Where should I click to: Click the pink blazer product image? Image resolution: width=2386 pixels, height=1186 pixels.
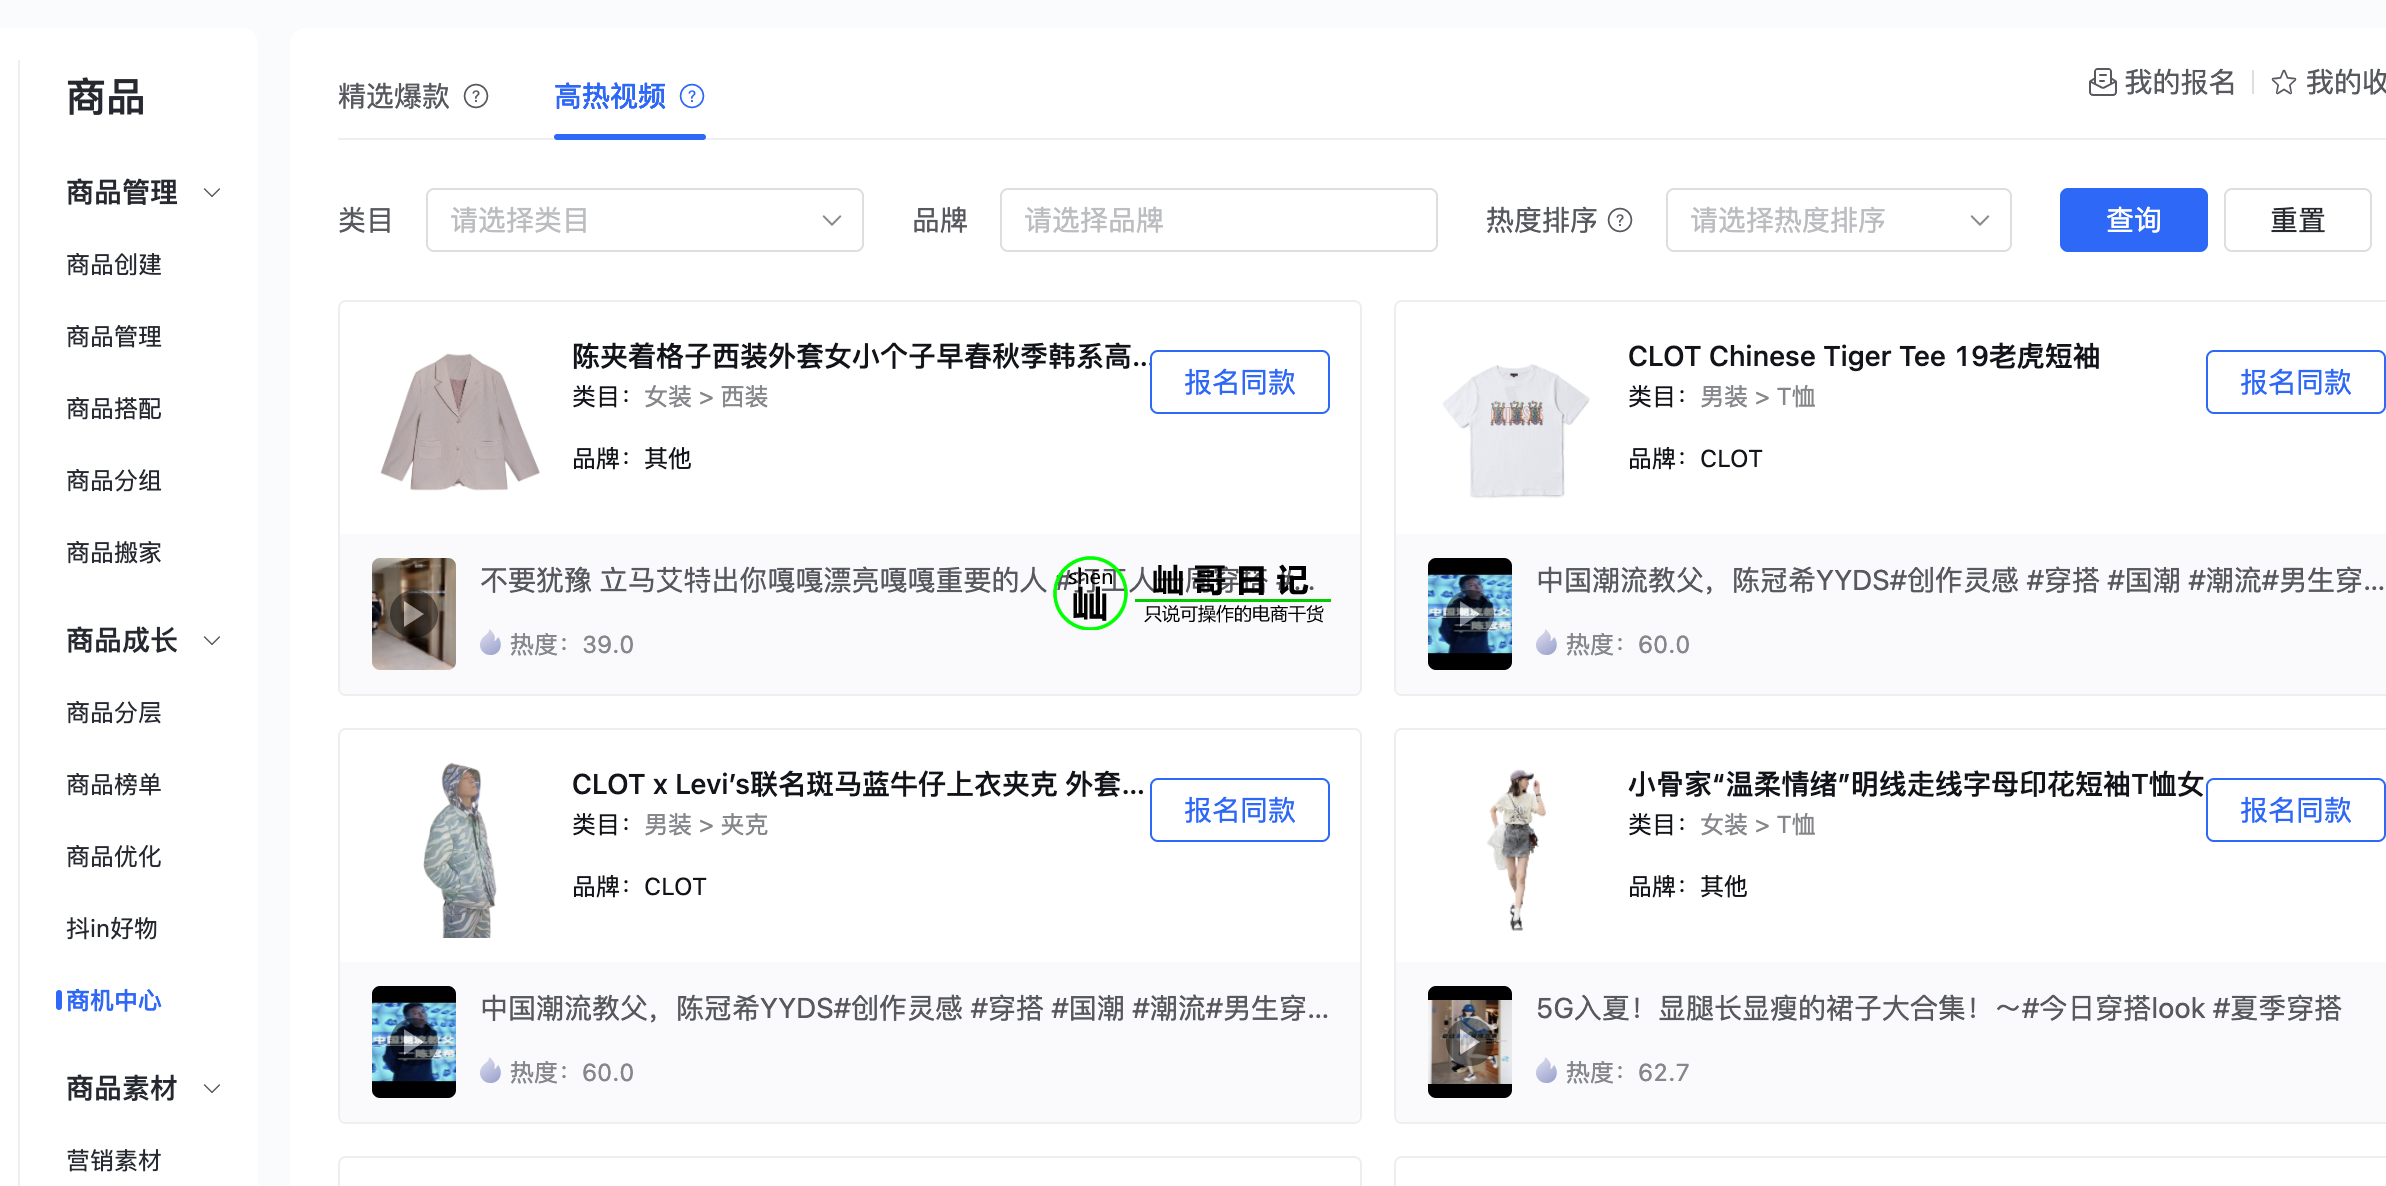pyautogui.click(x=460, y=420)
